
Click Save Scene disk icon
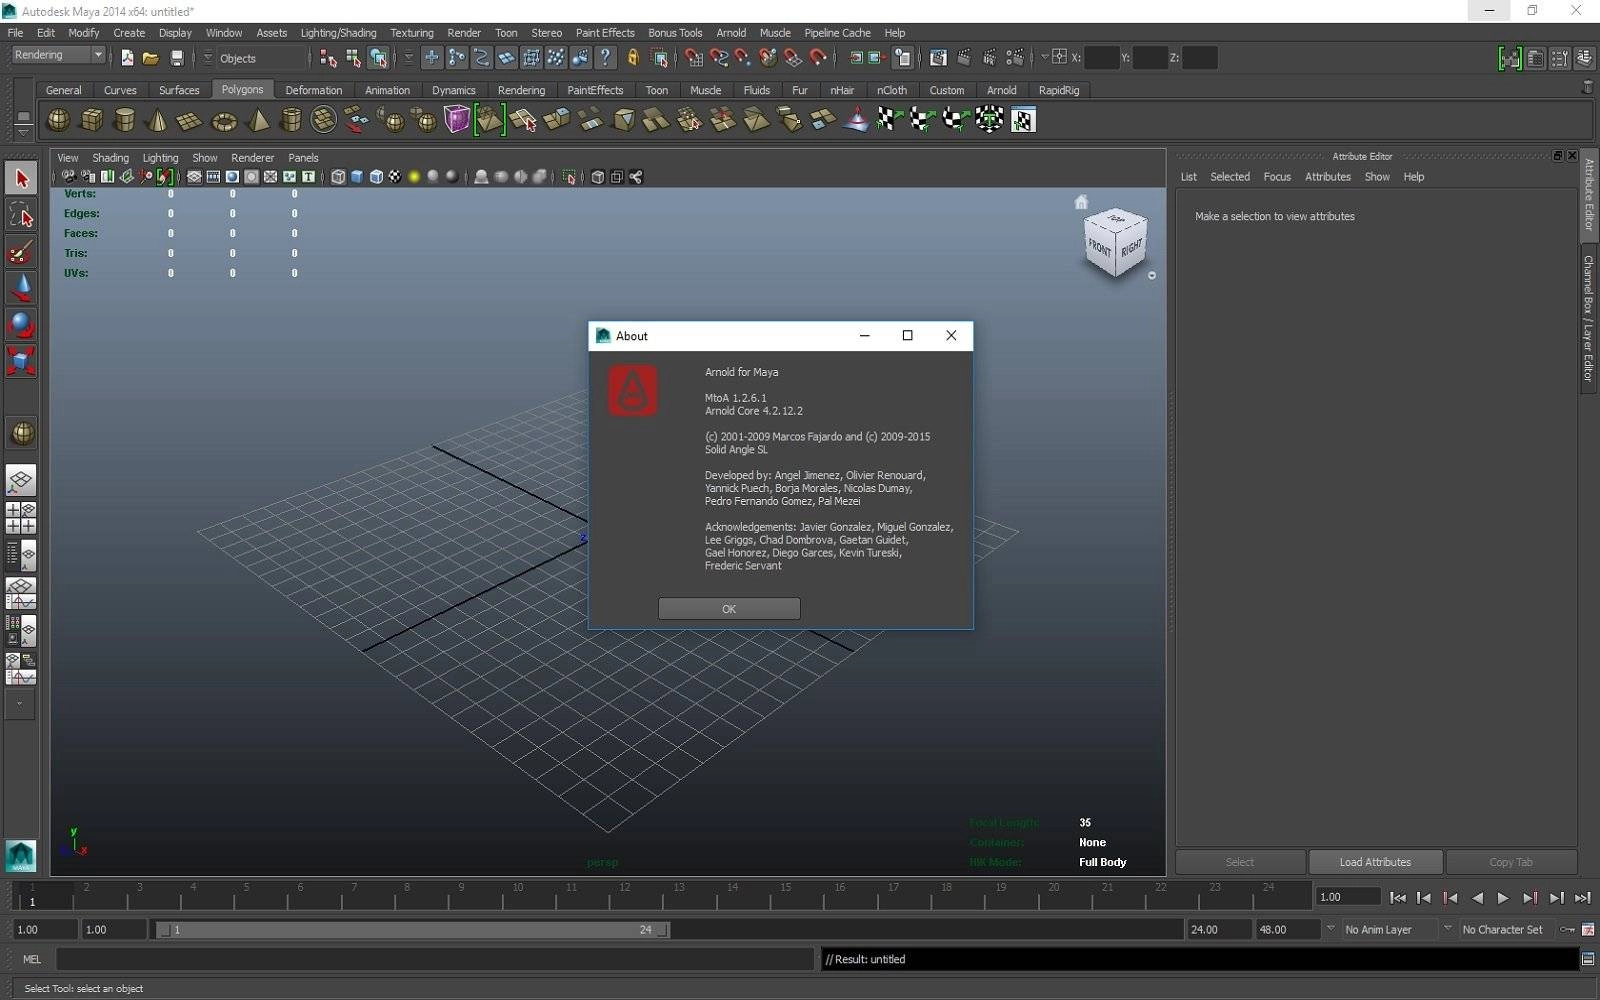tap(177, 58)
